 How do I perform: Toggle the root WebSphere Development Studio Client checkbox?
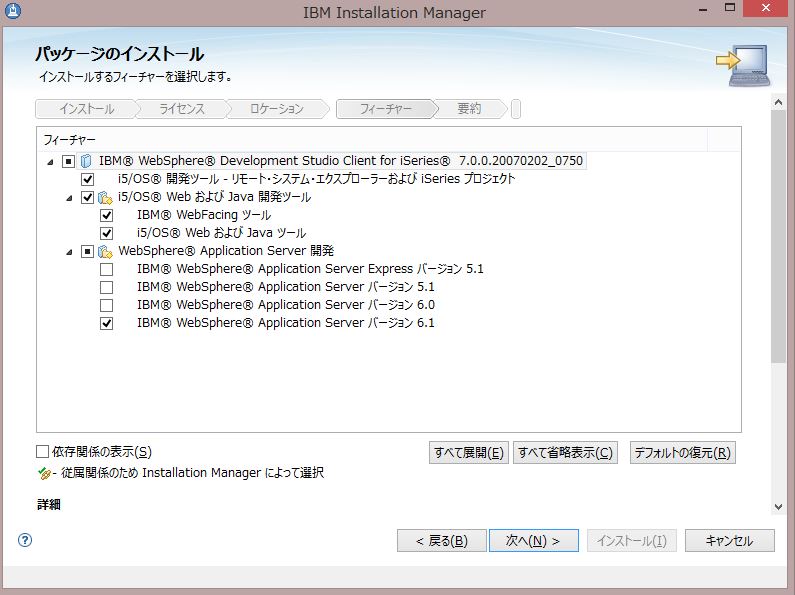[x=68, y=161]
